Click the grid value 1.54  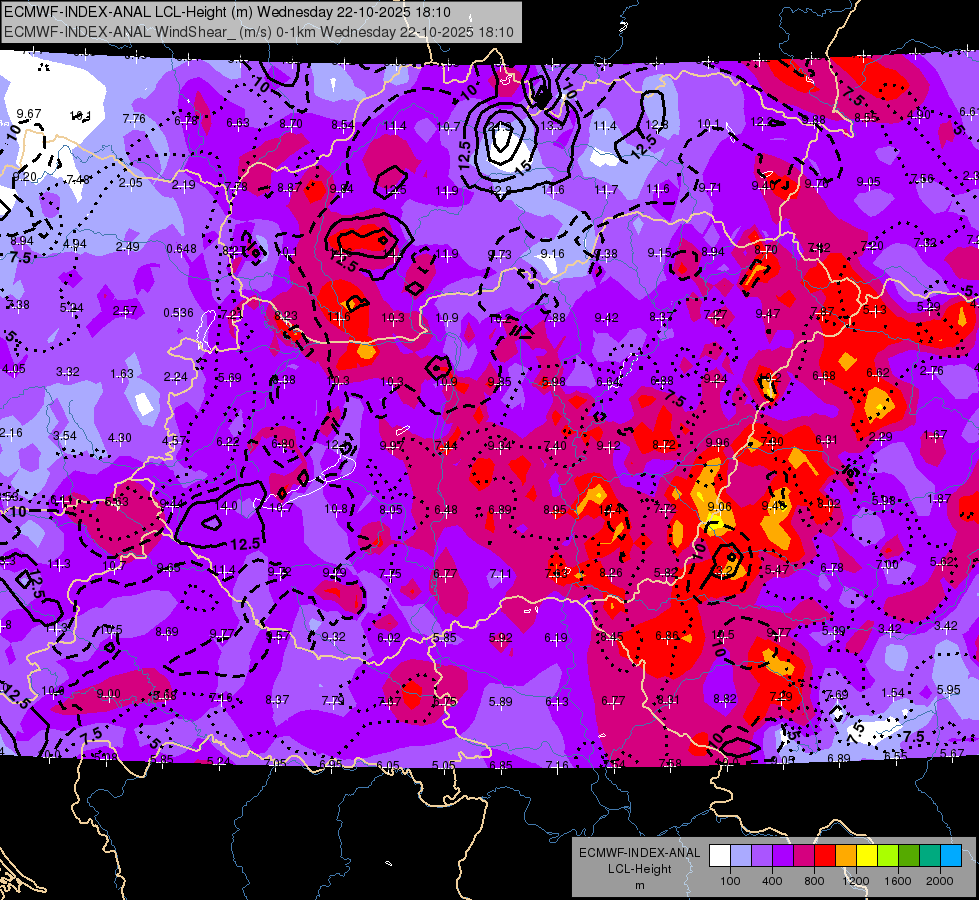(x=893, y=692)
